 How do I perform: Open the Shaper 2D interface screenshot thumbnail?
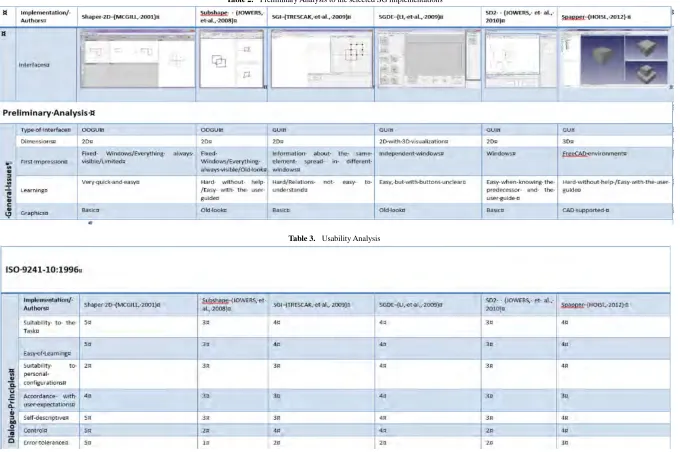138,59
